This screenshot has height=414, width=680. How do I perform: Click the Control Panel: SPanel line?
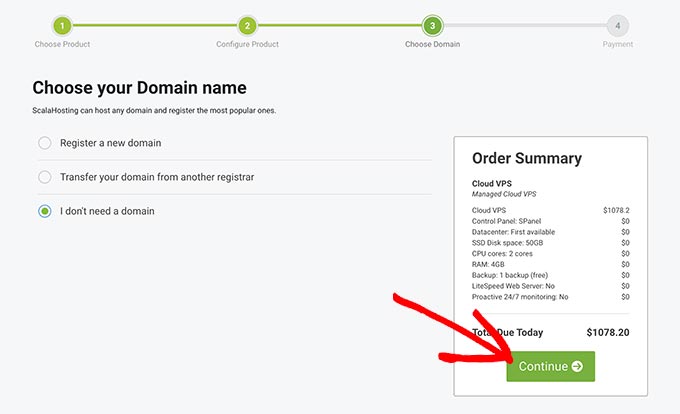[x=506, y=221]
